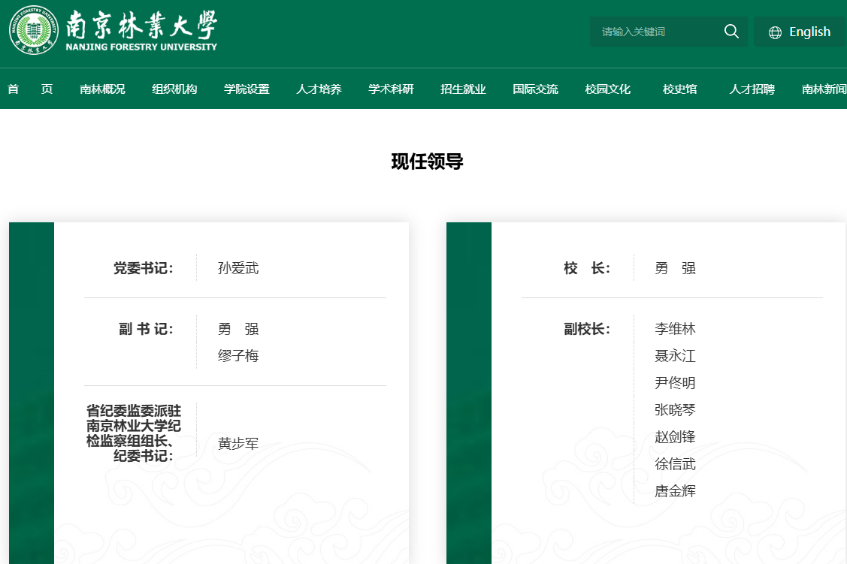Open the 学术科研 menu

pyautogui.click(x=391, y=89)
